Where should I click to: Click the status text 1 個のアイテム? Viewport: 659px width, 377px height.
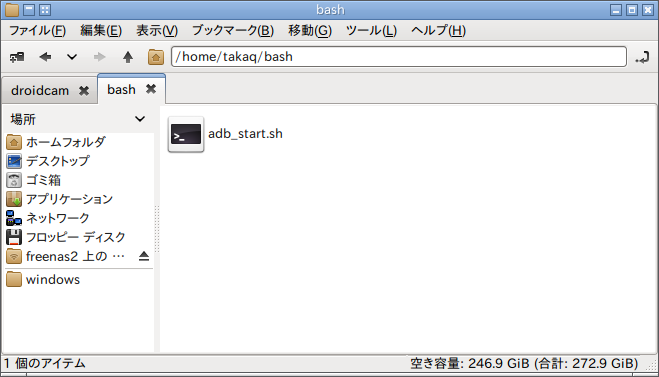(x=45, y=363)
